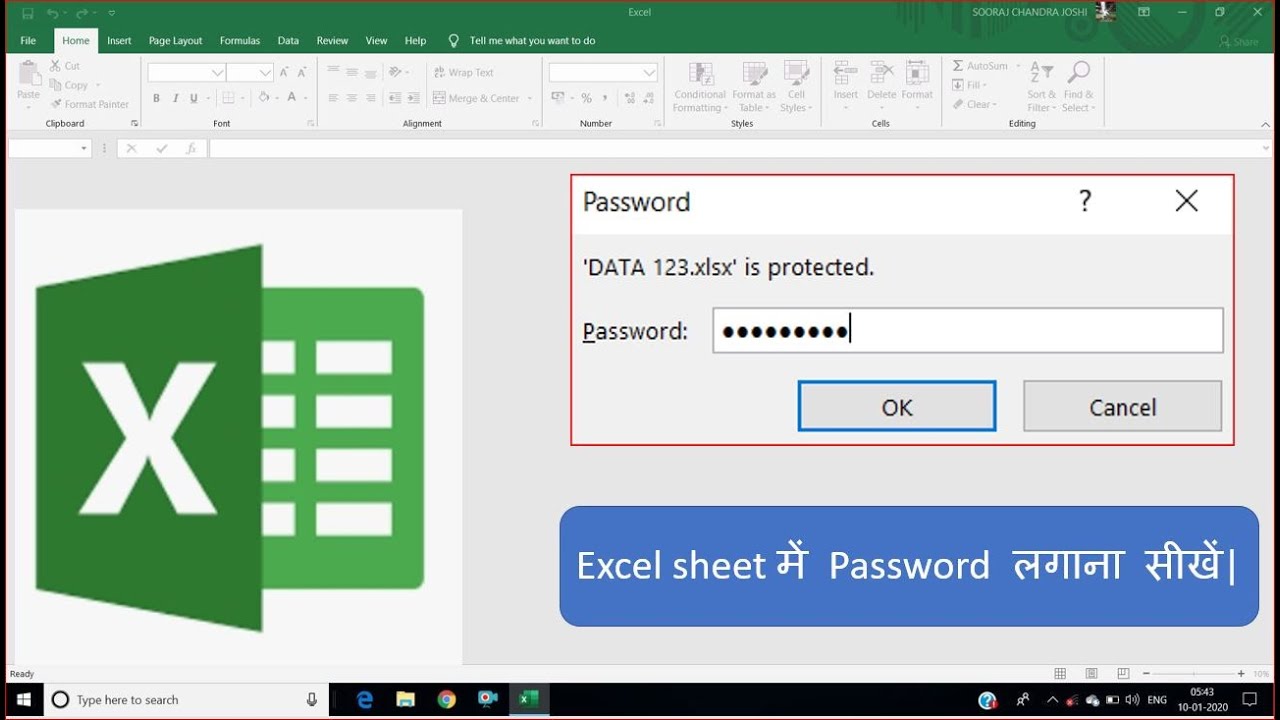Click the Center horizontal alignment icon
Viewport: 1280px width, 720px height.
(x=351, y=98)
